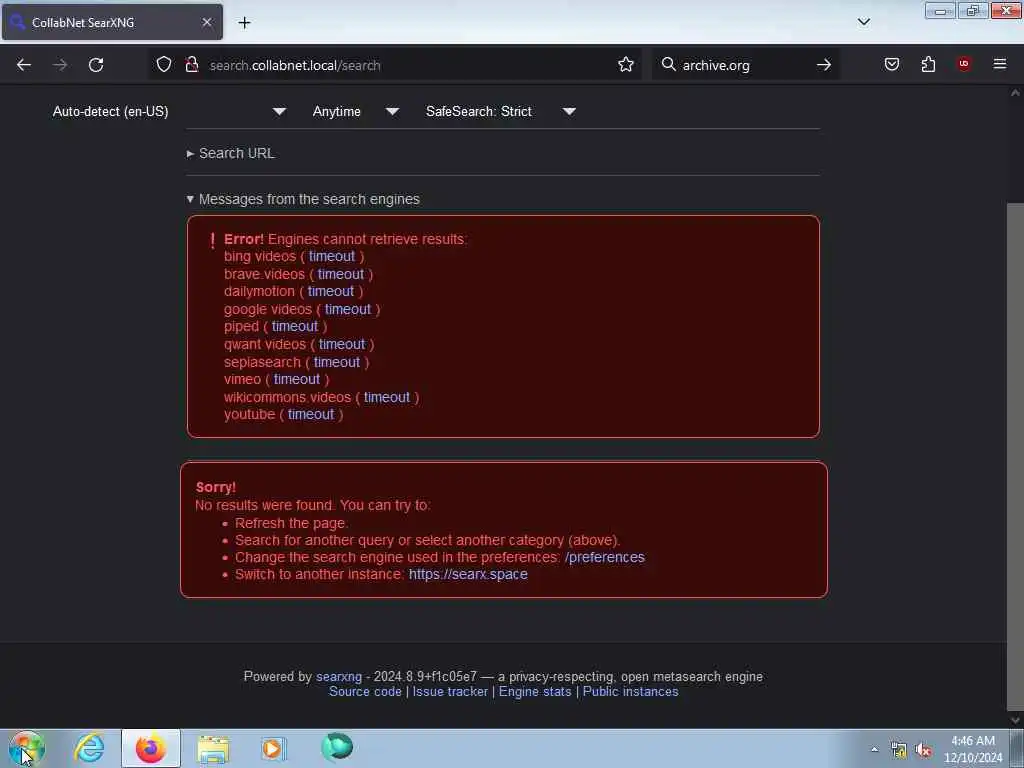Bookmark this page with the star

pos(626,64)
